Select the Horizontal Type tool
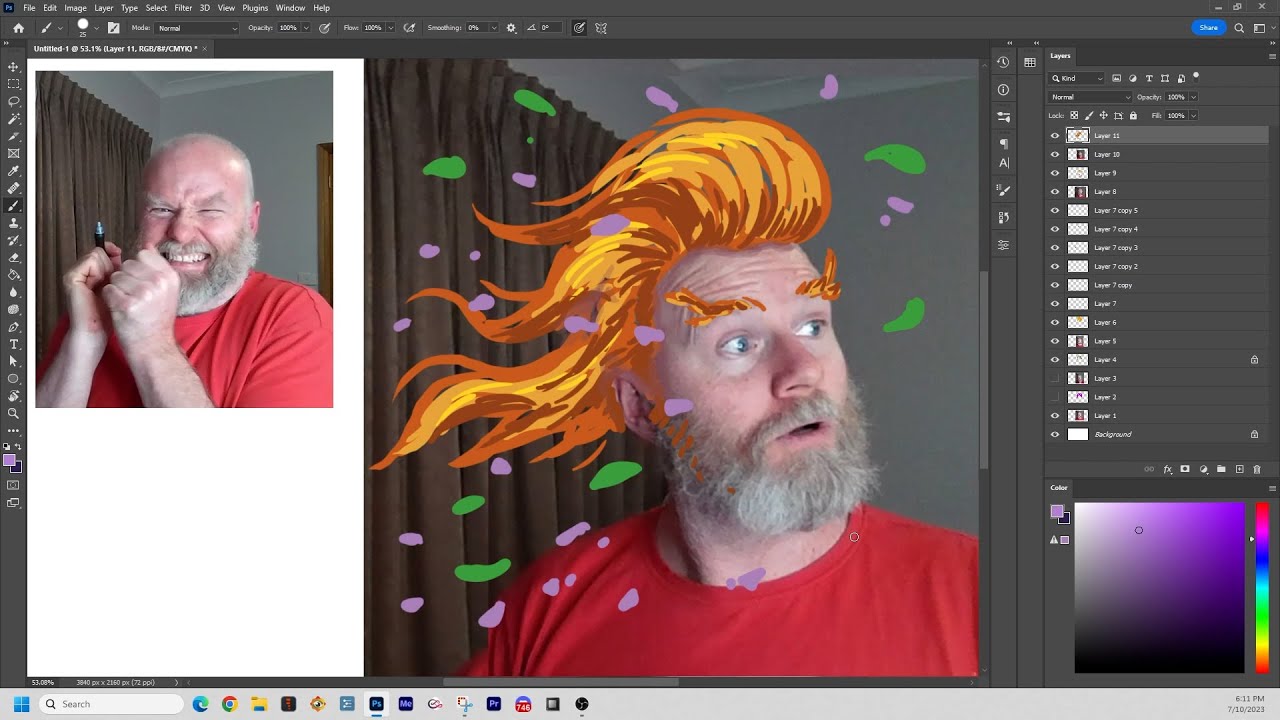The width and height of the screenshot is (1280, 720). pyautogui.click(x=13, y=344)
